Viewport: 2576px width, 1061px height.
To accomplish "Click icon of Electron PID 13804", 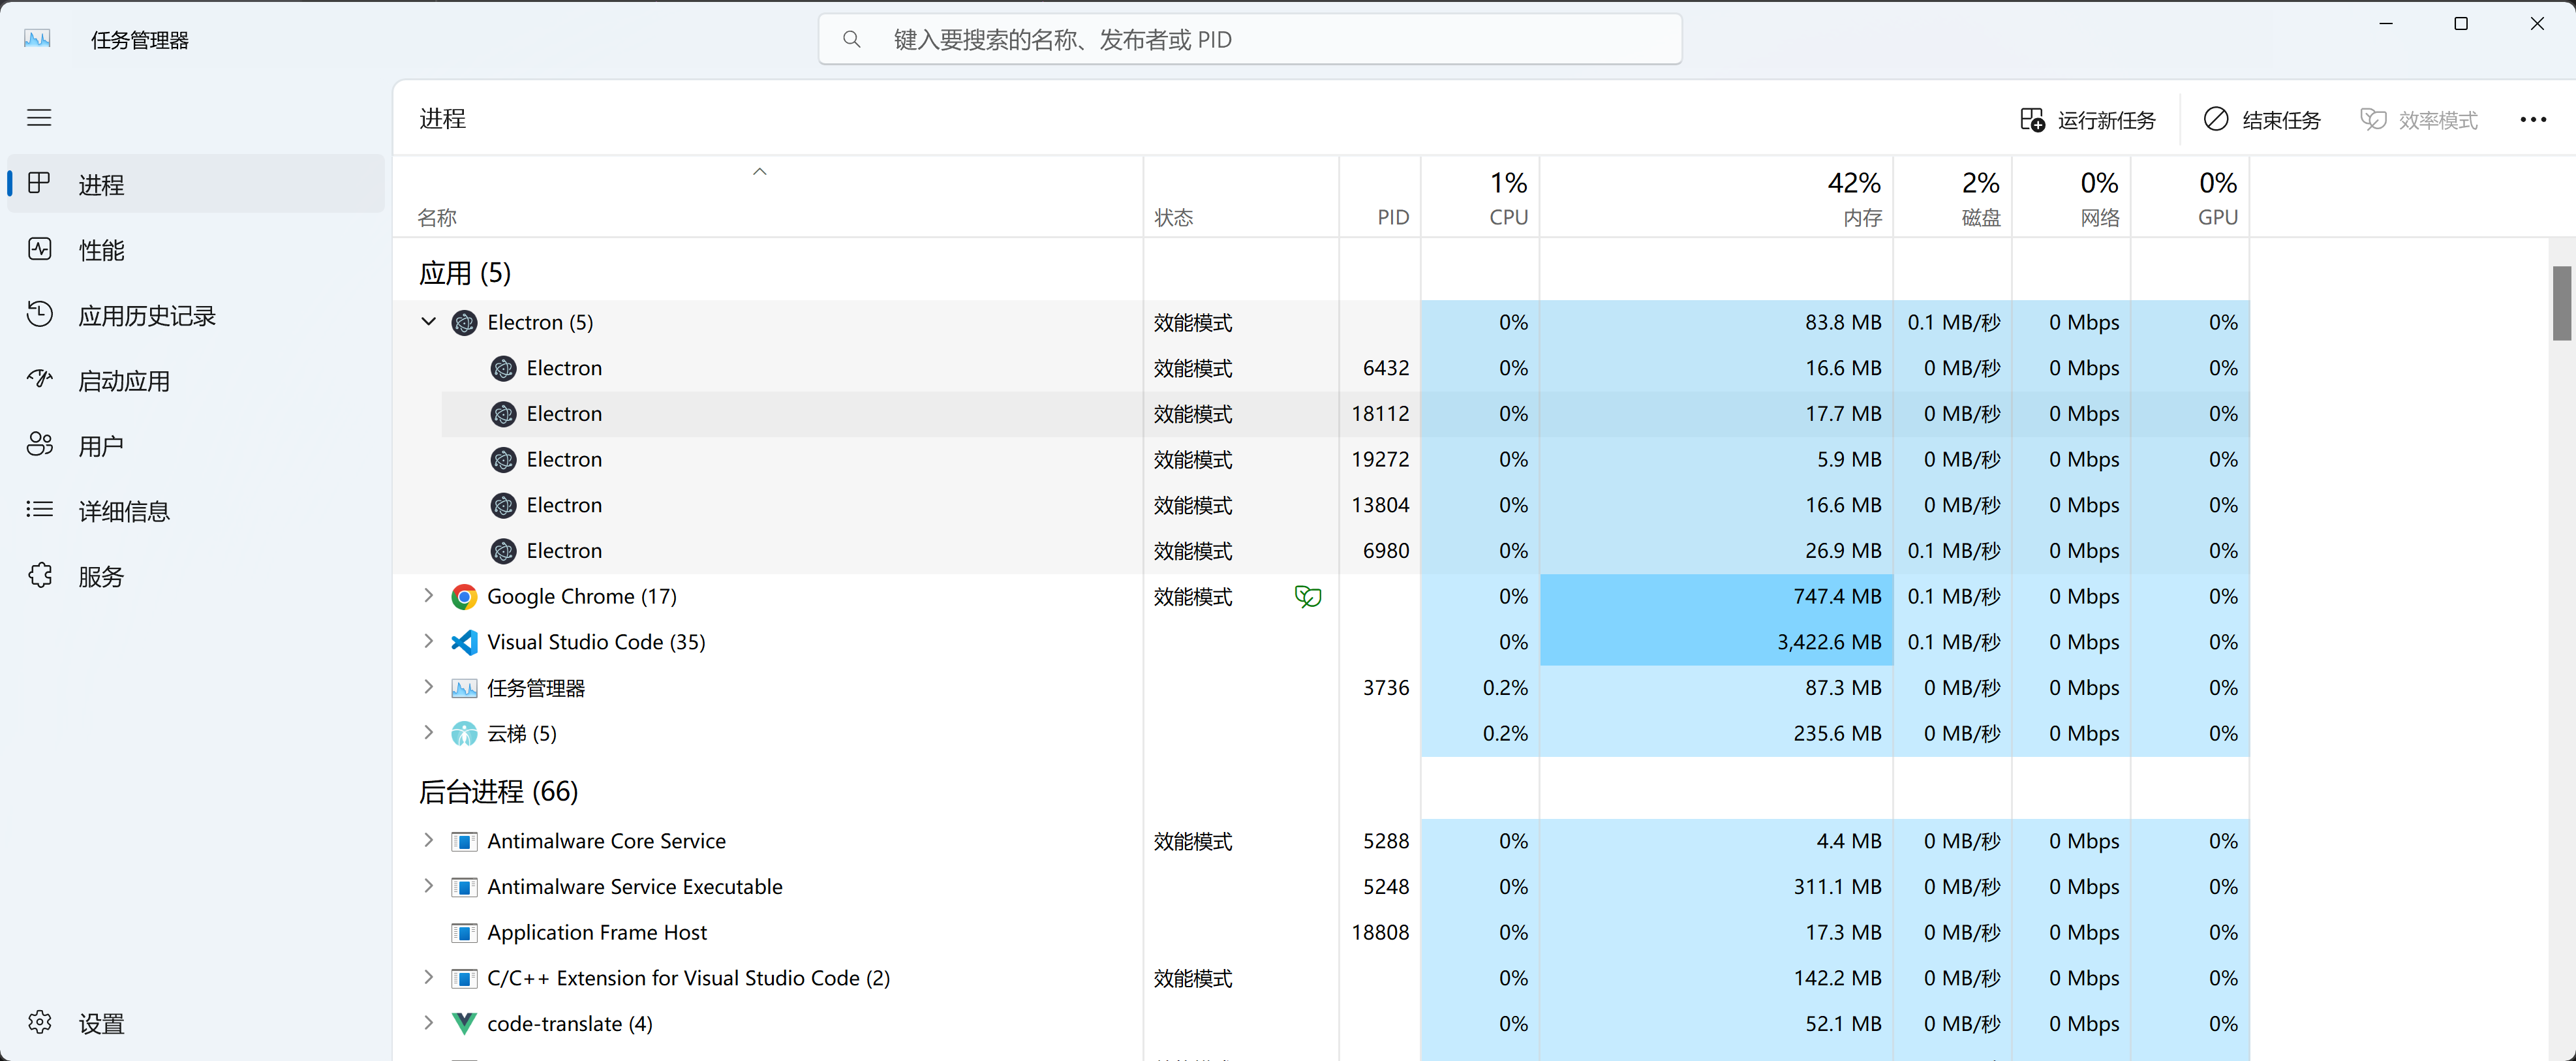I will point(504,505).
